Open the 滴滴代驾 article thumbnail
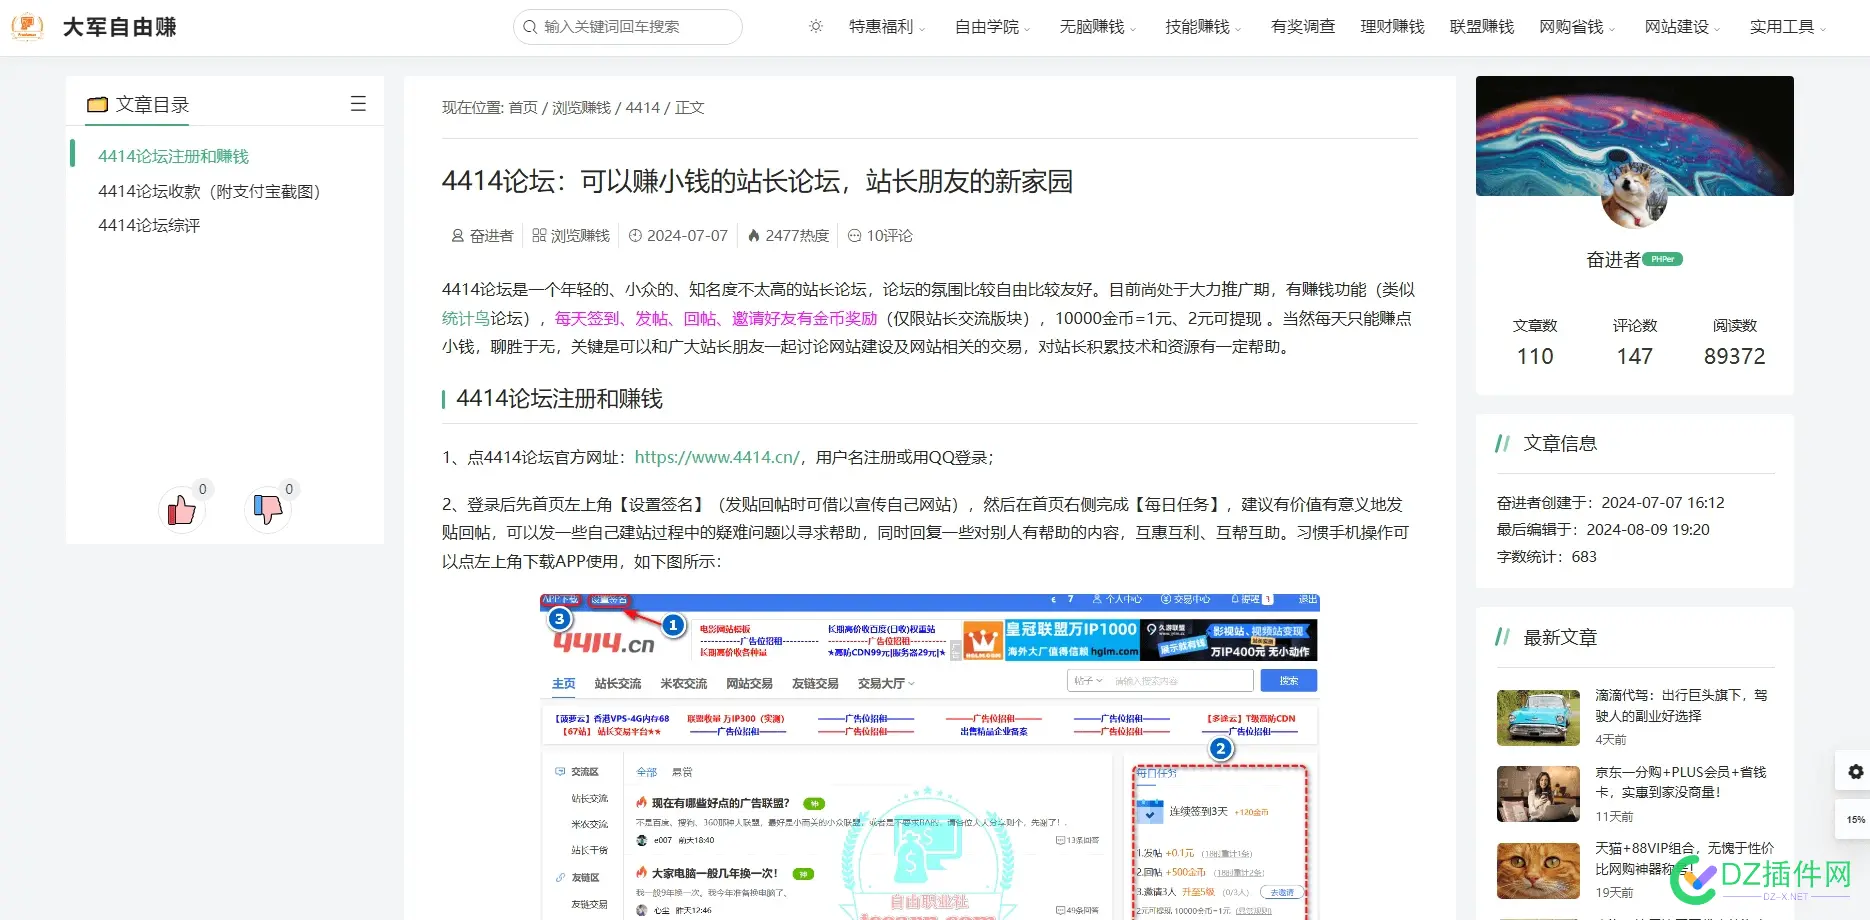The image size is (1870, 920). coord(1538,717)
